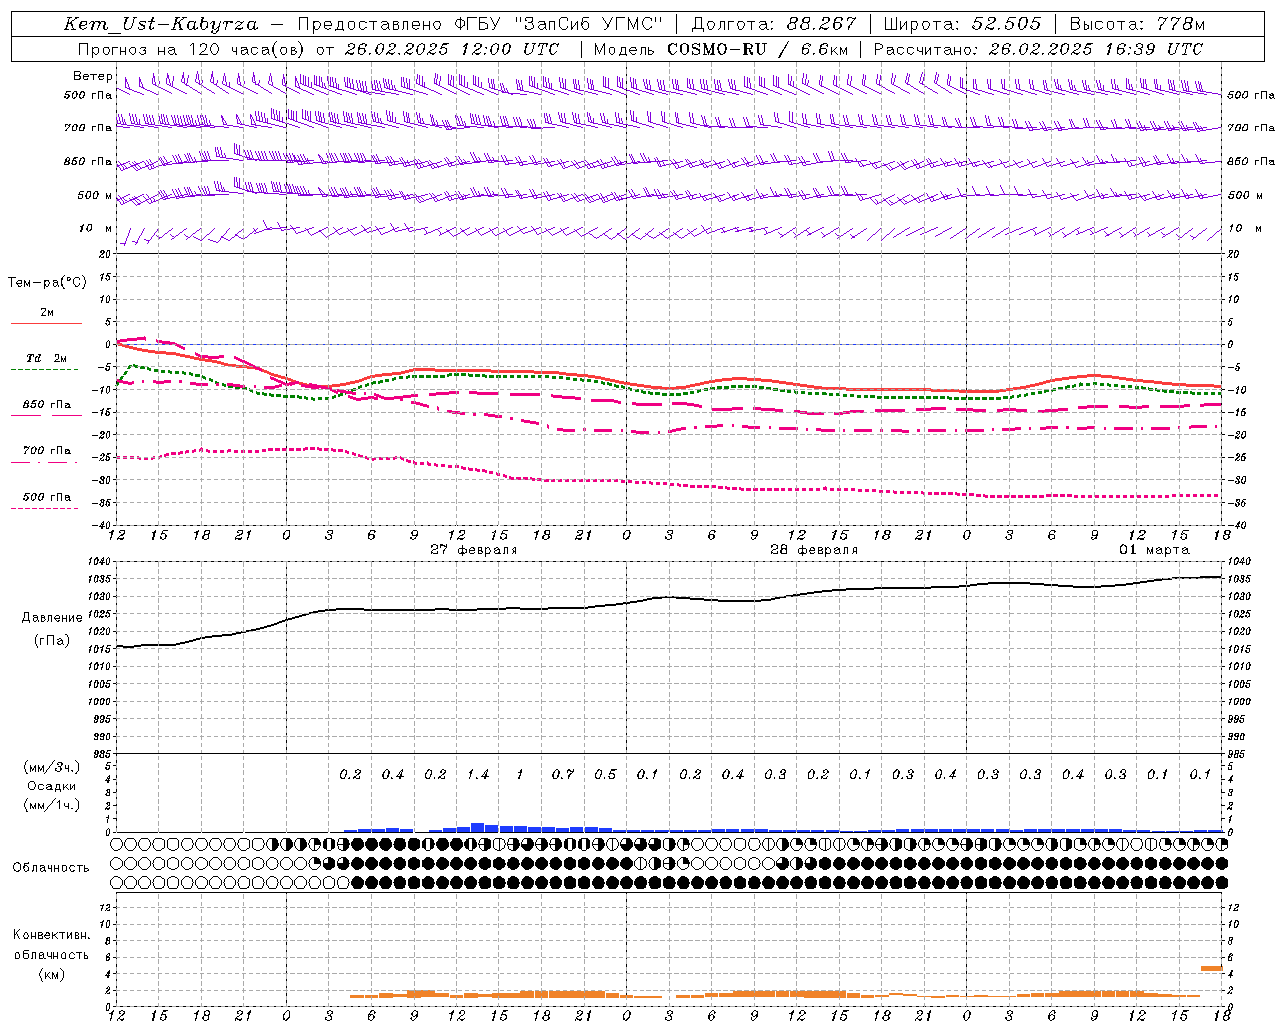1280x1024 pixels.
Task: Click the '(гПа)' unit under Давление
Action: [52, 641]
